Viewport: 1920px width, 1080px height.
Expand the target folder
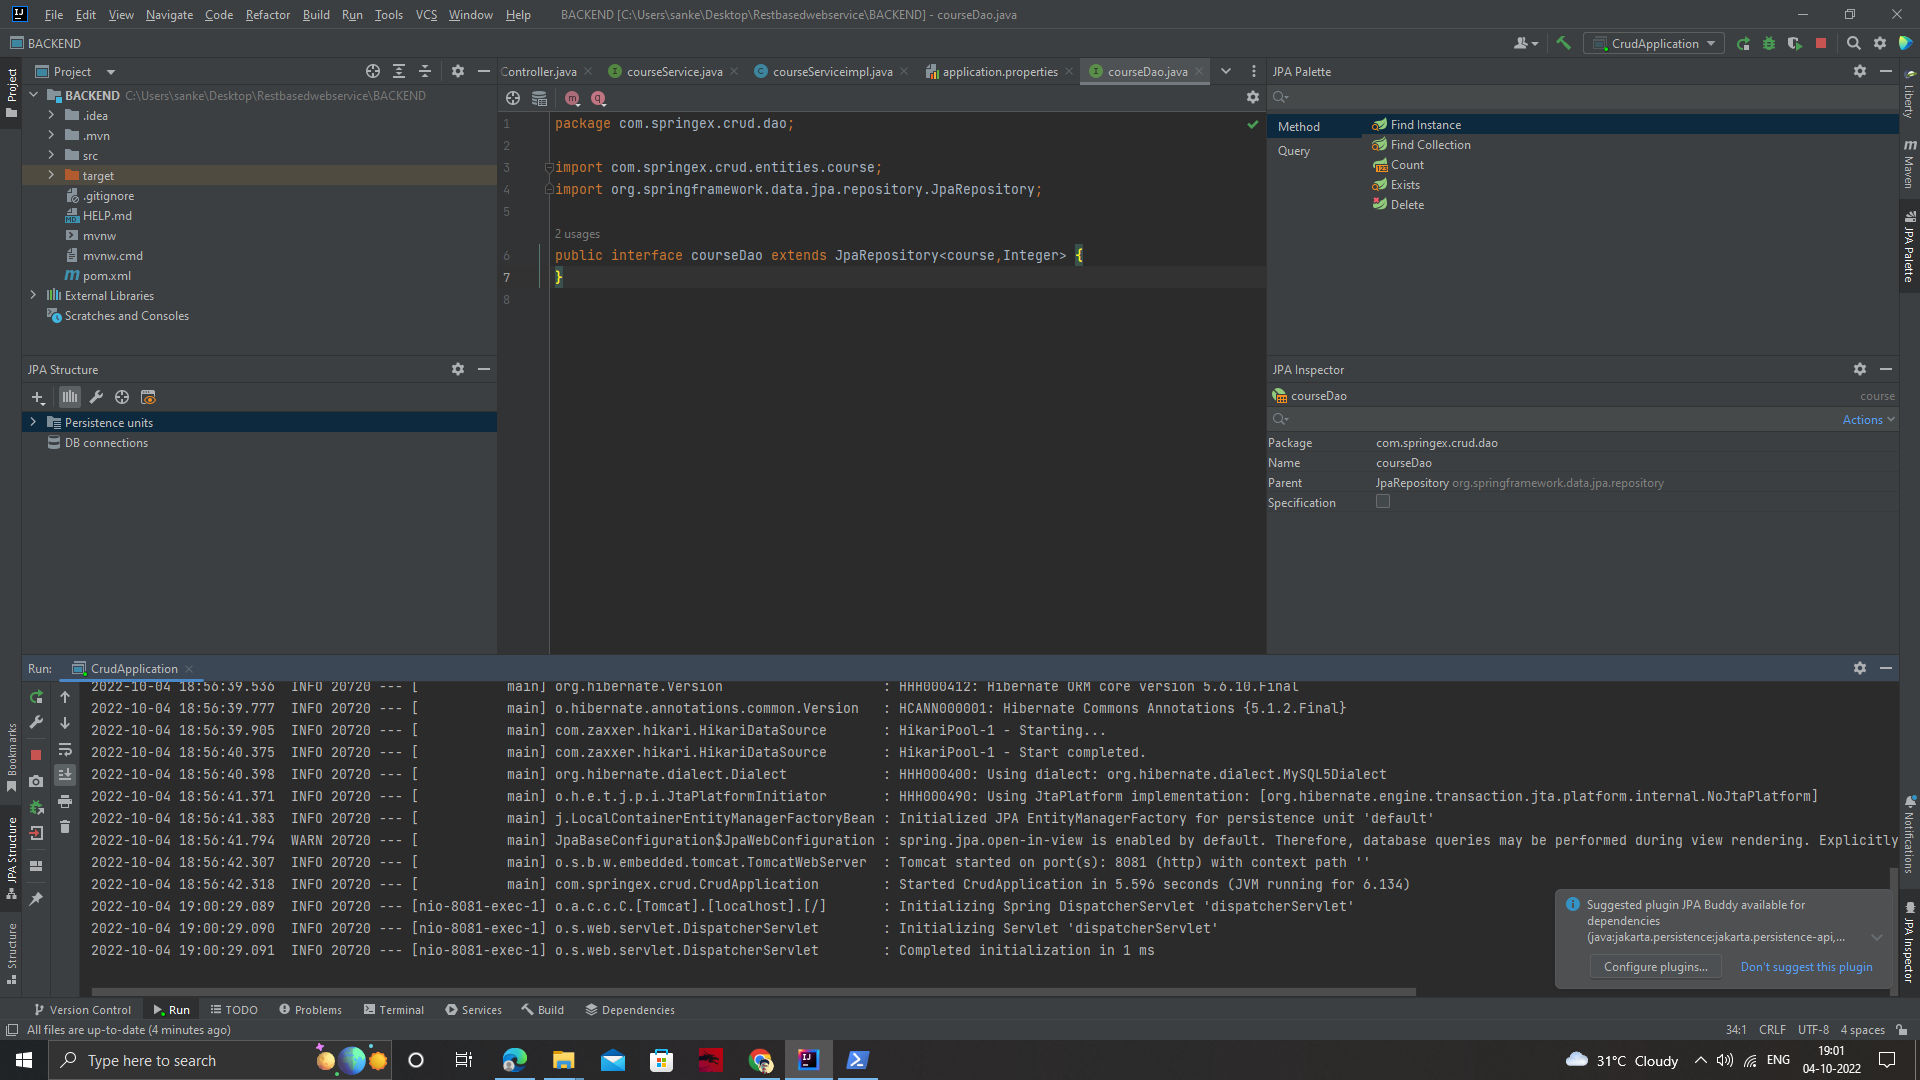coord(51,175)
